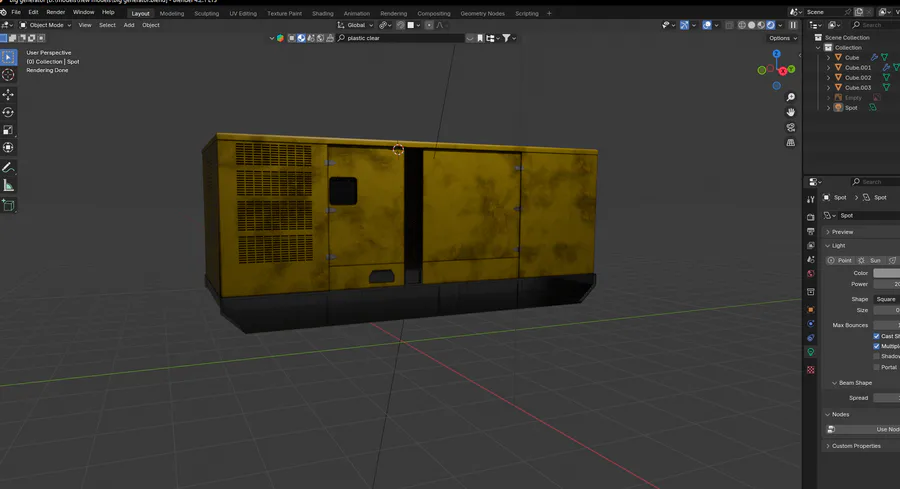The width and height of the screenshot is (900, 489).
Task: Select the Select Box tool
Action: click(8, 57)
